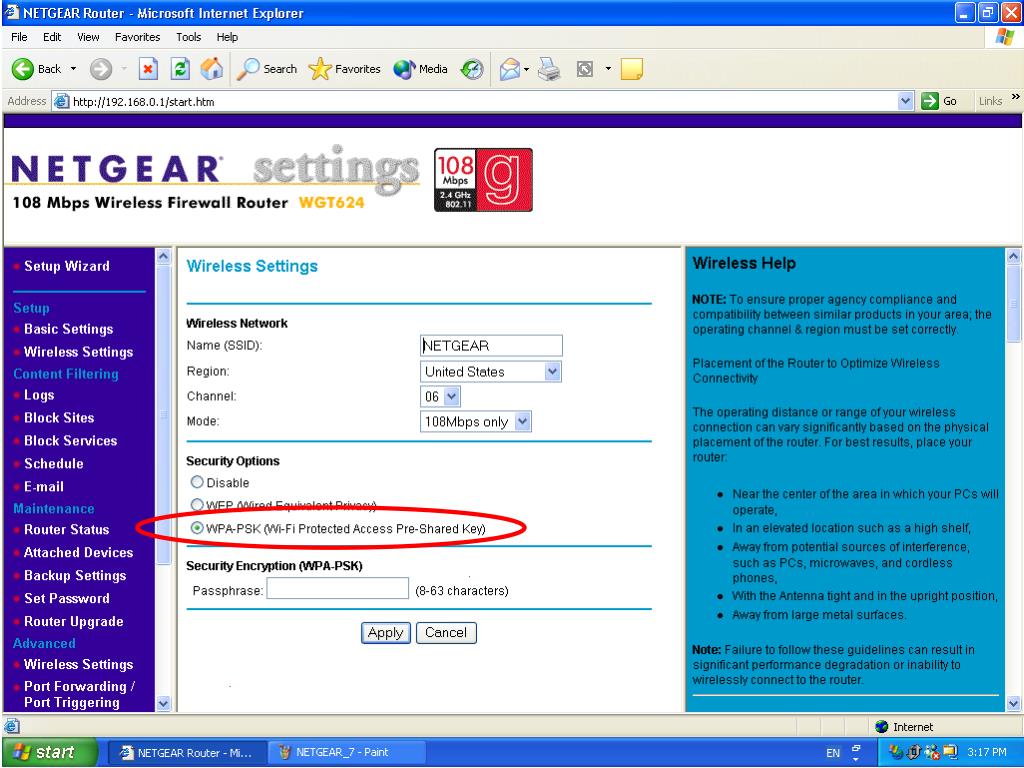The width and height of the screenshot is (1024, 768).
Task: Click Wireless Help scrollbar down arrow
Action: point(1013,703)
